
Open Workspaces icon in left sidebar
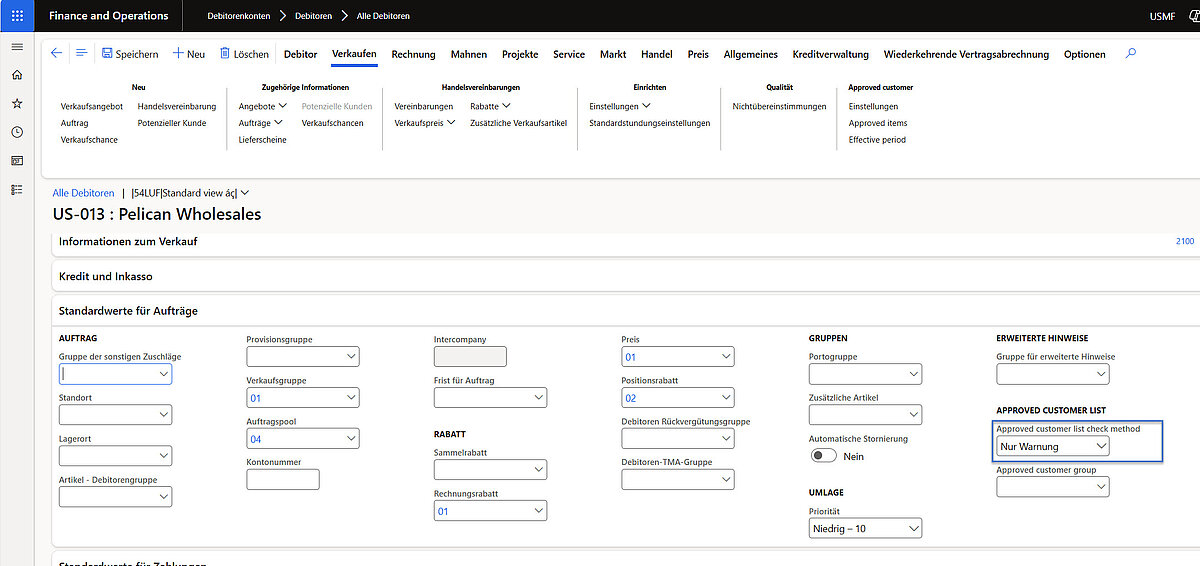coord(17,160)
